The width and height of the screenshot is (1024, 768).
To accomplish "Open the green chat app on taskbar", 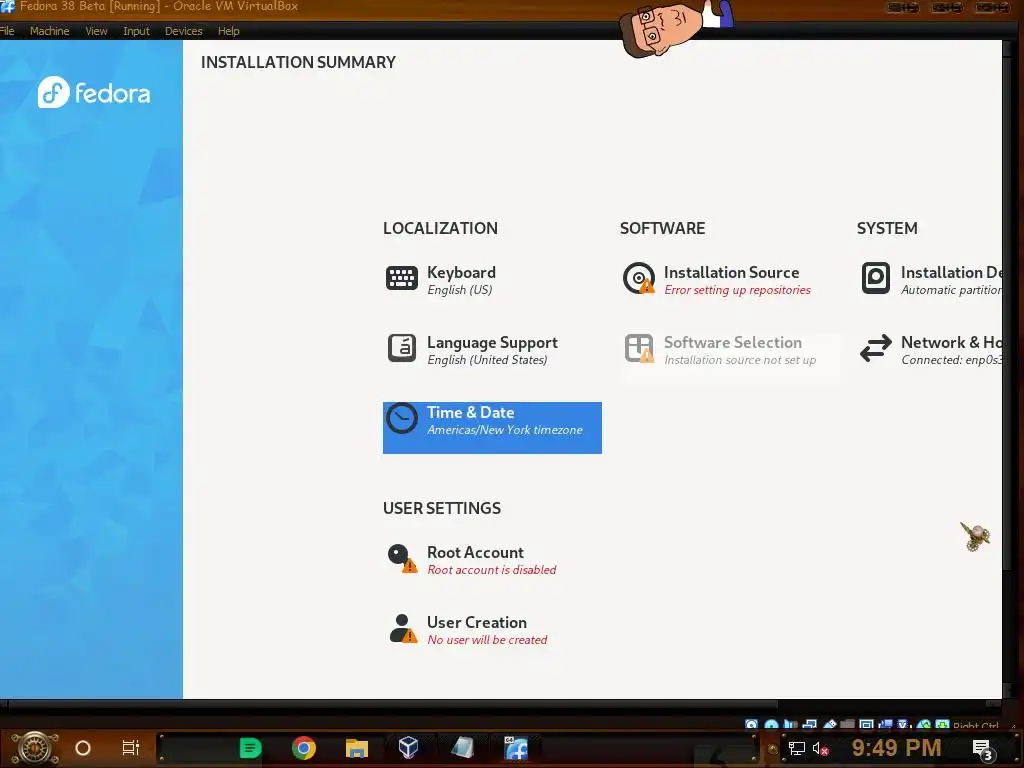I will pyautogui.click(x=250, y=748).
